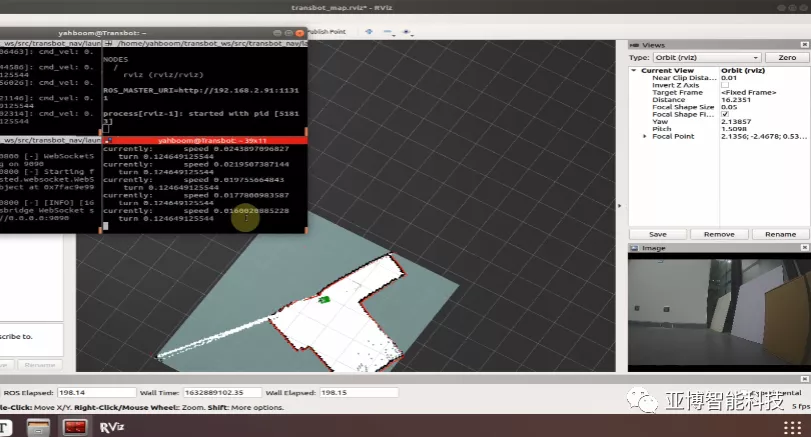The height and width of the screenshot is (437, 811).
Task: Click the Remove view button
Action: tap(719, 234)
